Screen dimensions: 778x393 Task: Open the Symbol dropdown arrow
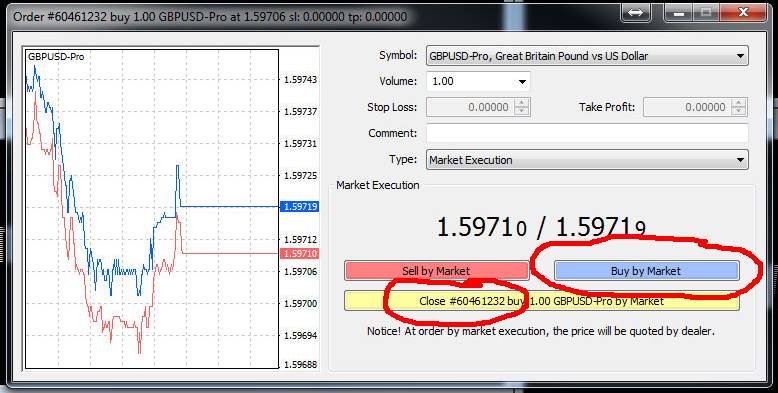(x=740, y=56)
